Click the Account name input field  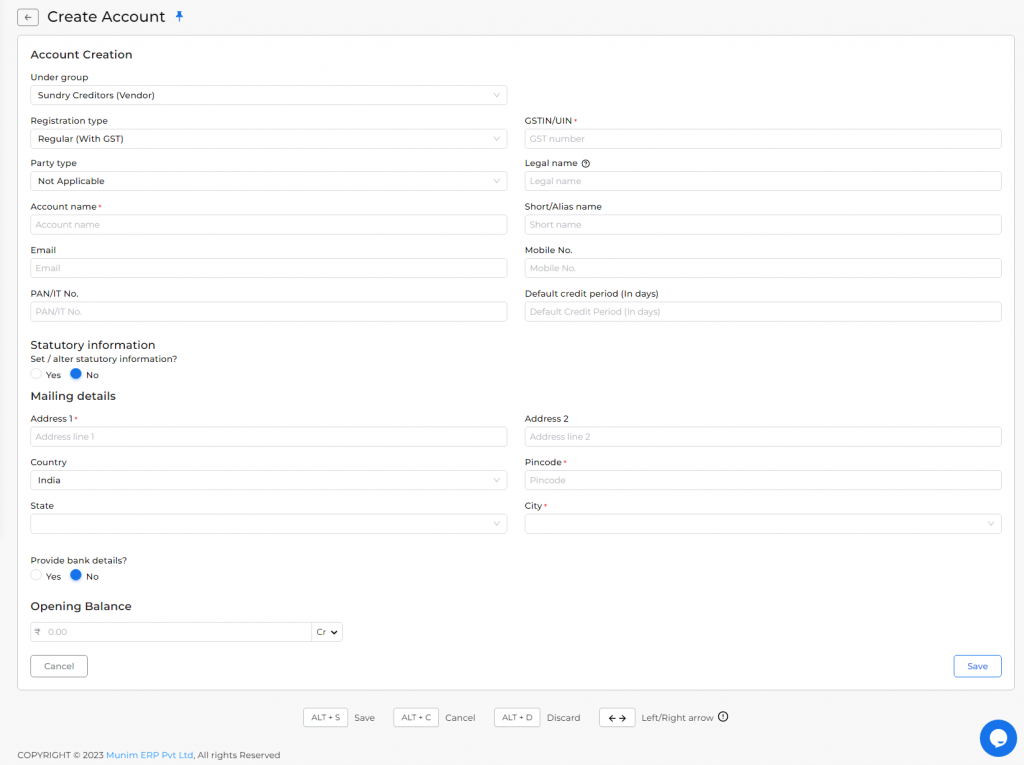[x=268, y=225]
